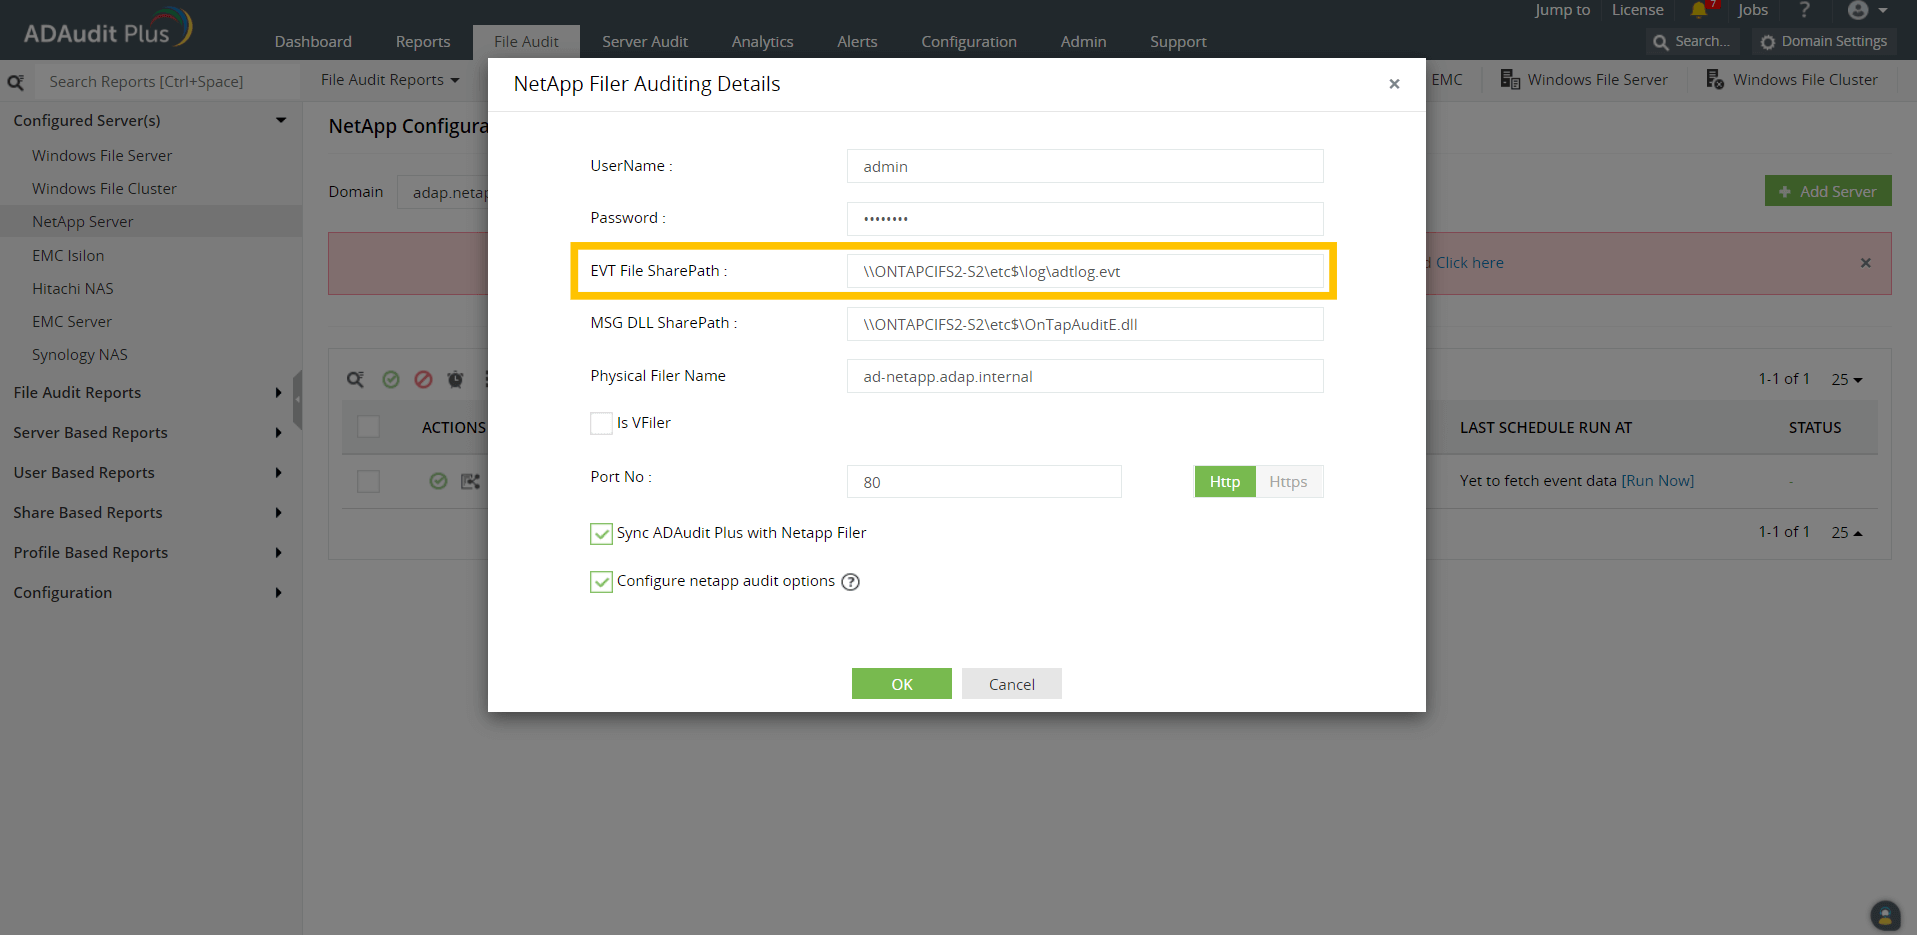Toggle Configure netapp audit options checkbox

(601, 582)
